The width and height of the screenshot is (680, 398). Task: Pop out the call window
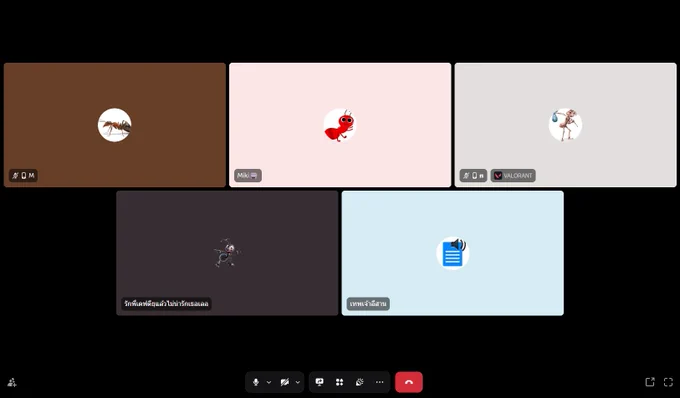coord(650,382)
